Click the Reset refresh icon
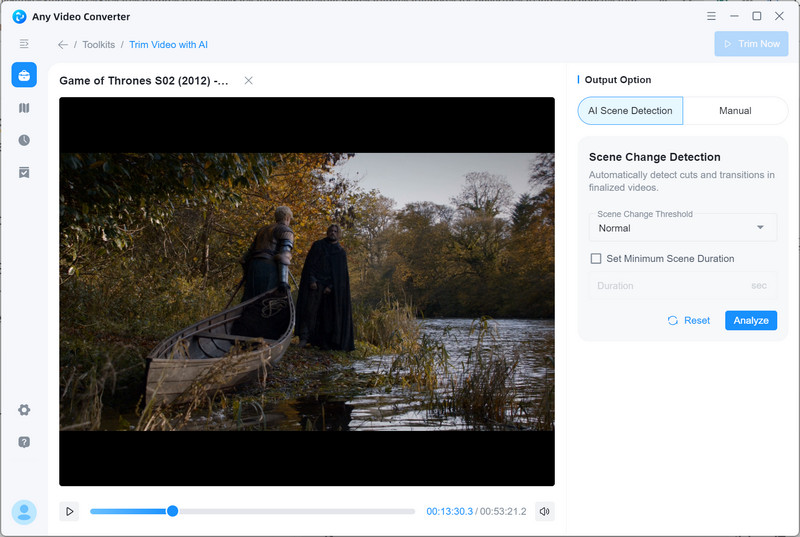The image size is (800, 537). (672, 320)
